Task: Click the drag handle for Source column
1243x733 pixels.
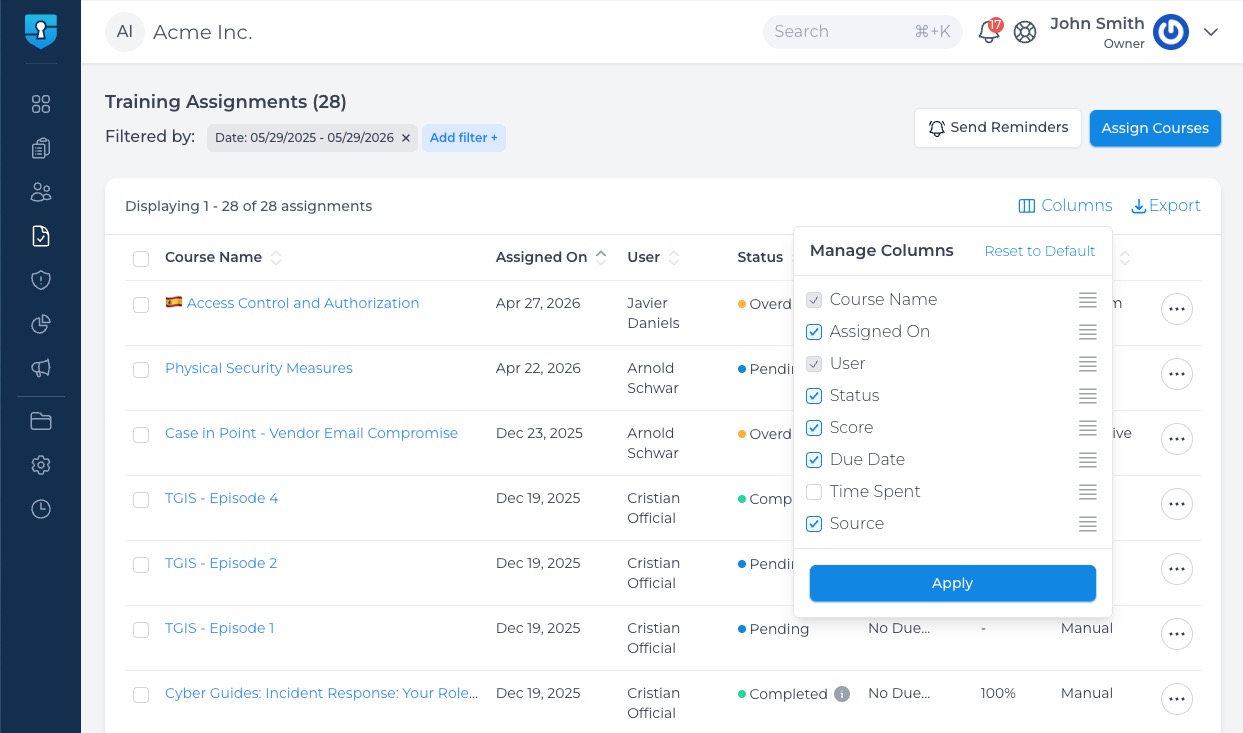Action: coord(1088,524)
